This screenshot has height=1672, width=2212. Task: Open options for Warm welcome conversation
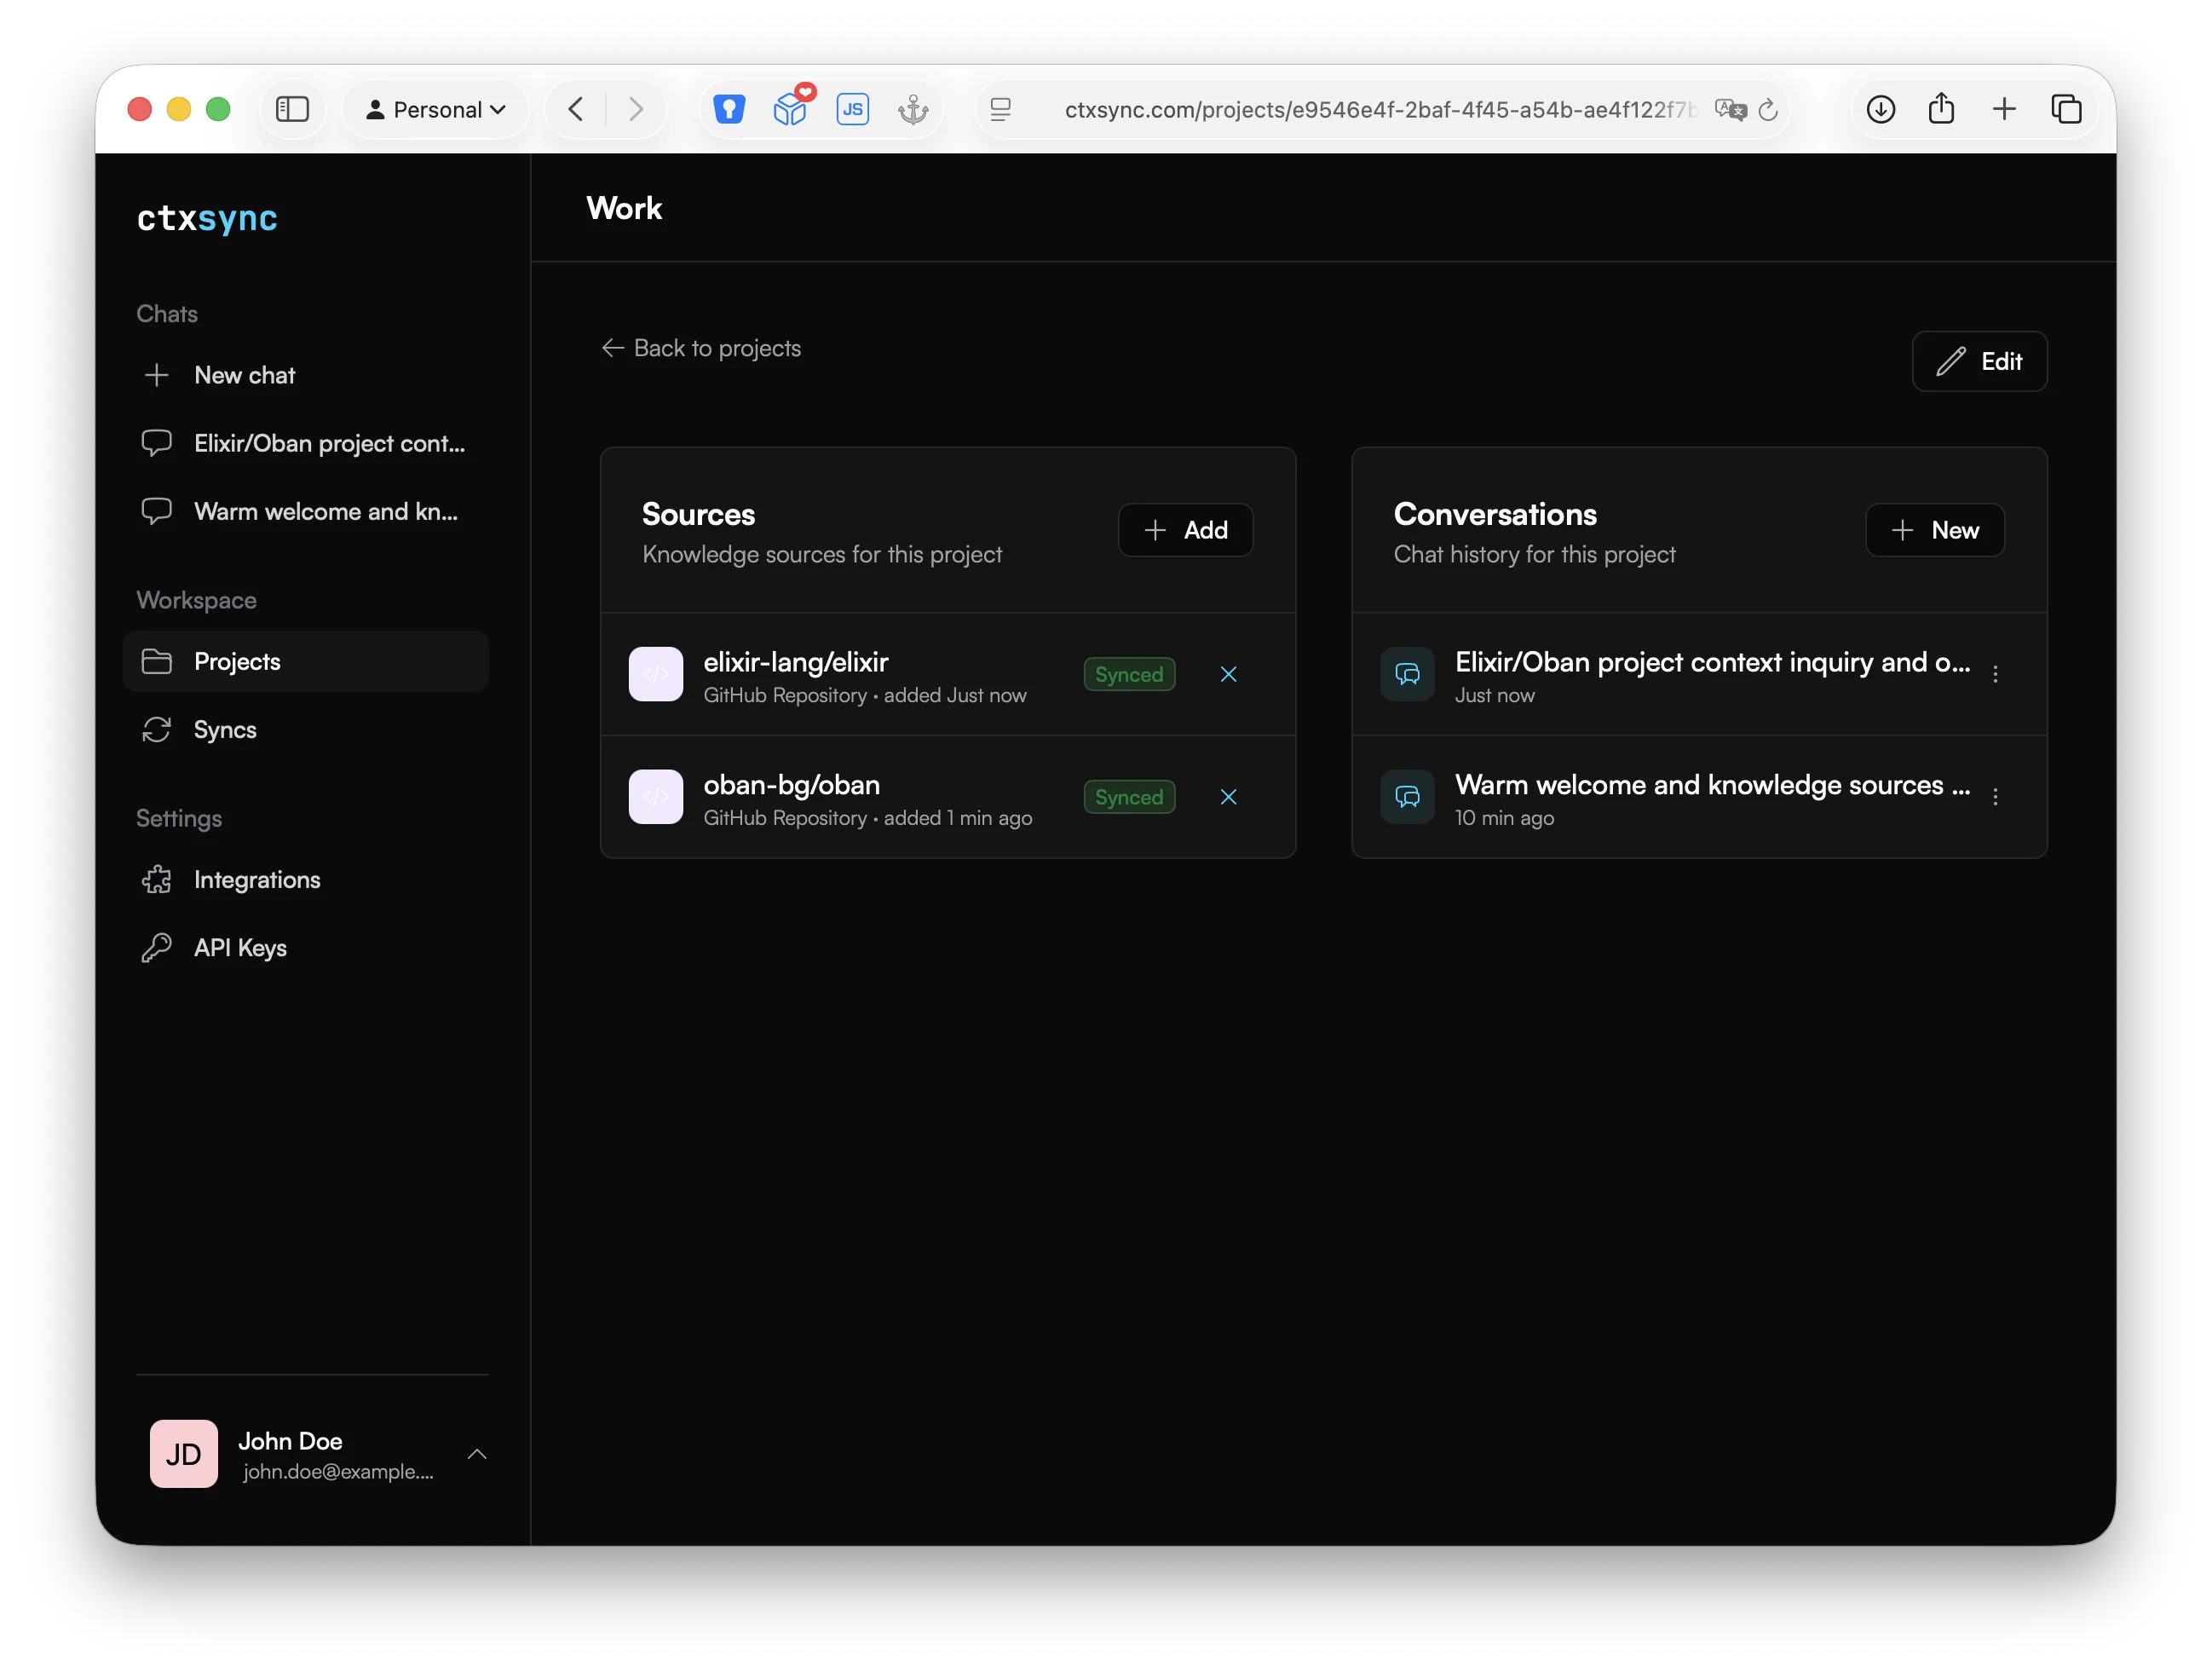(1995, 797)
